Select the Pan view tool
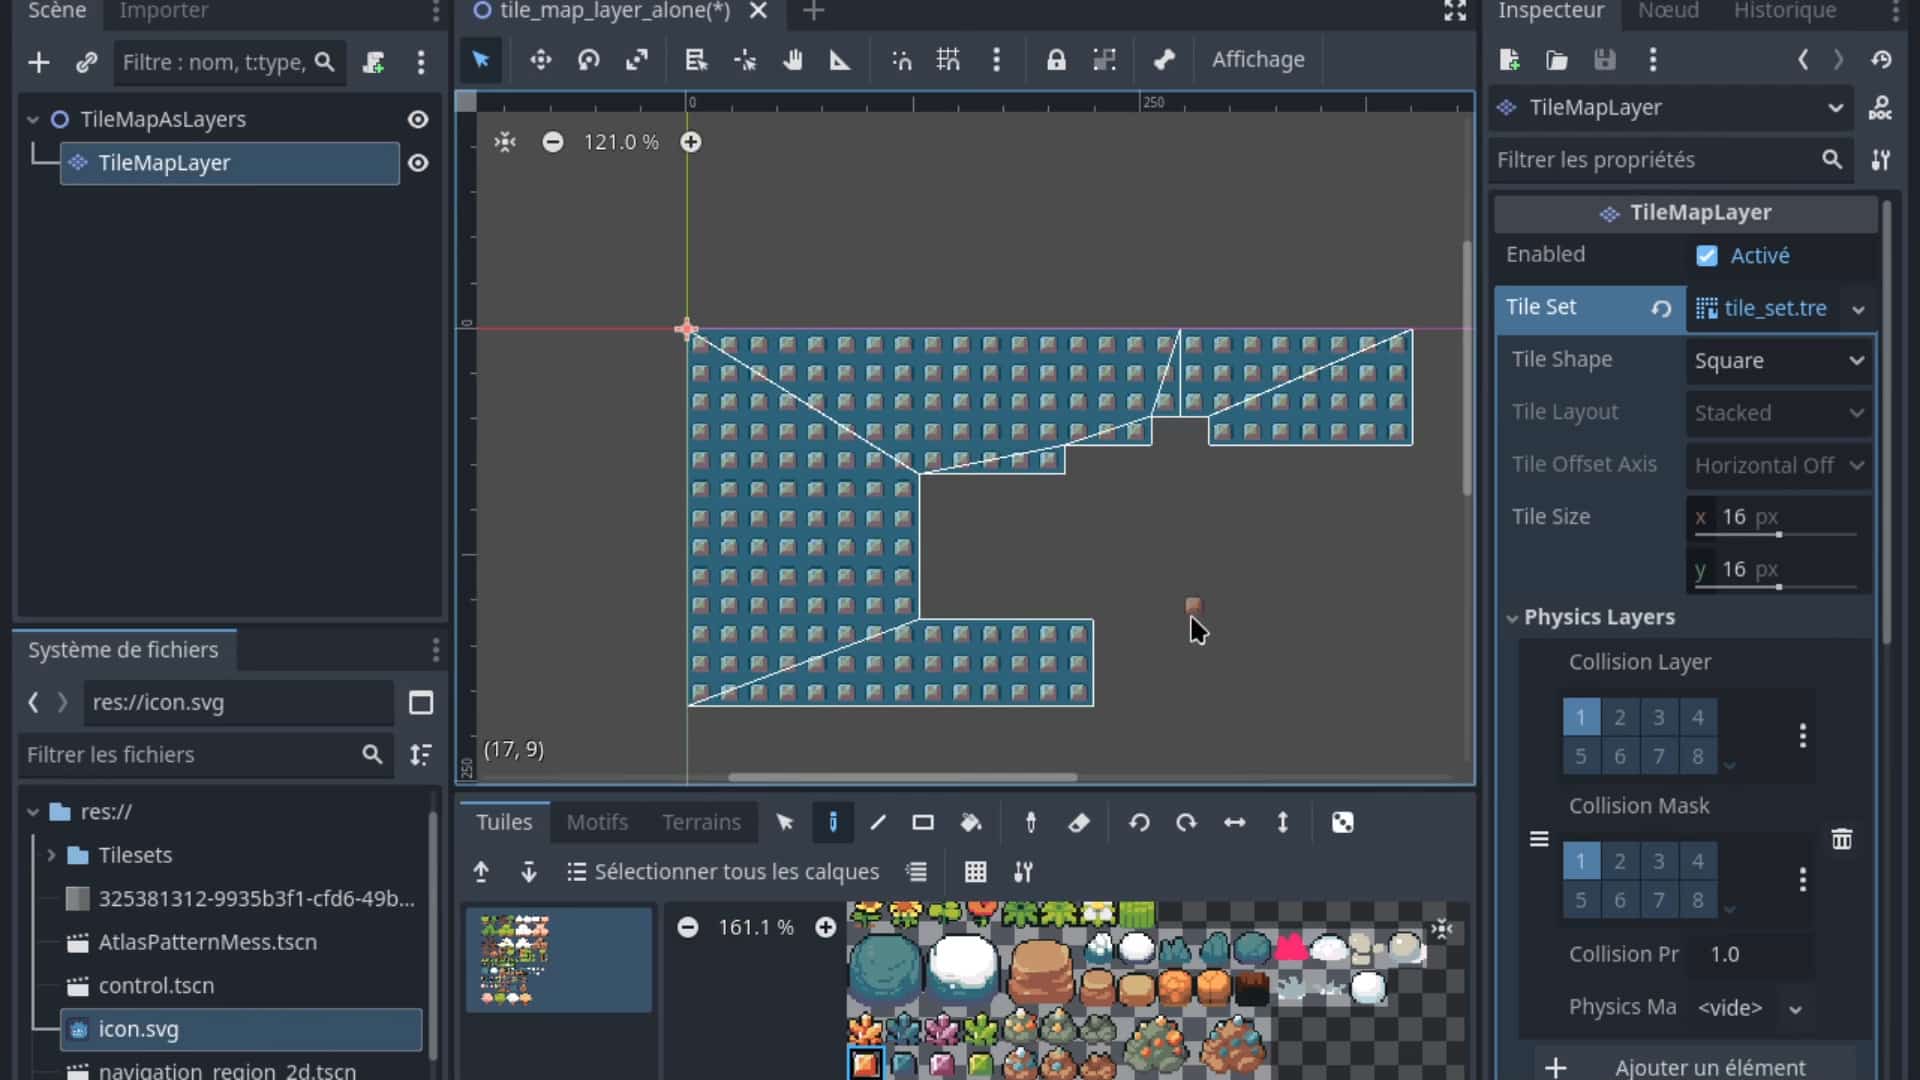The height and width of the screenshot is (1080, 1920). coord(793,61)
